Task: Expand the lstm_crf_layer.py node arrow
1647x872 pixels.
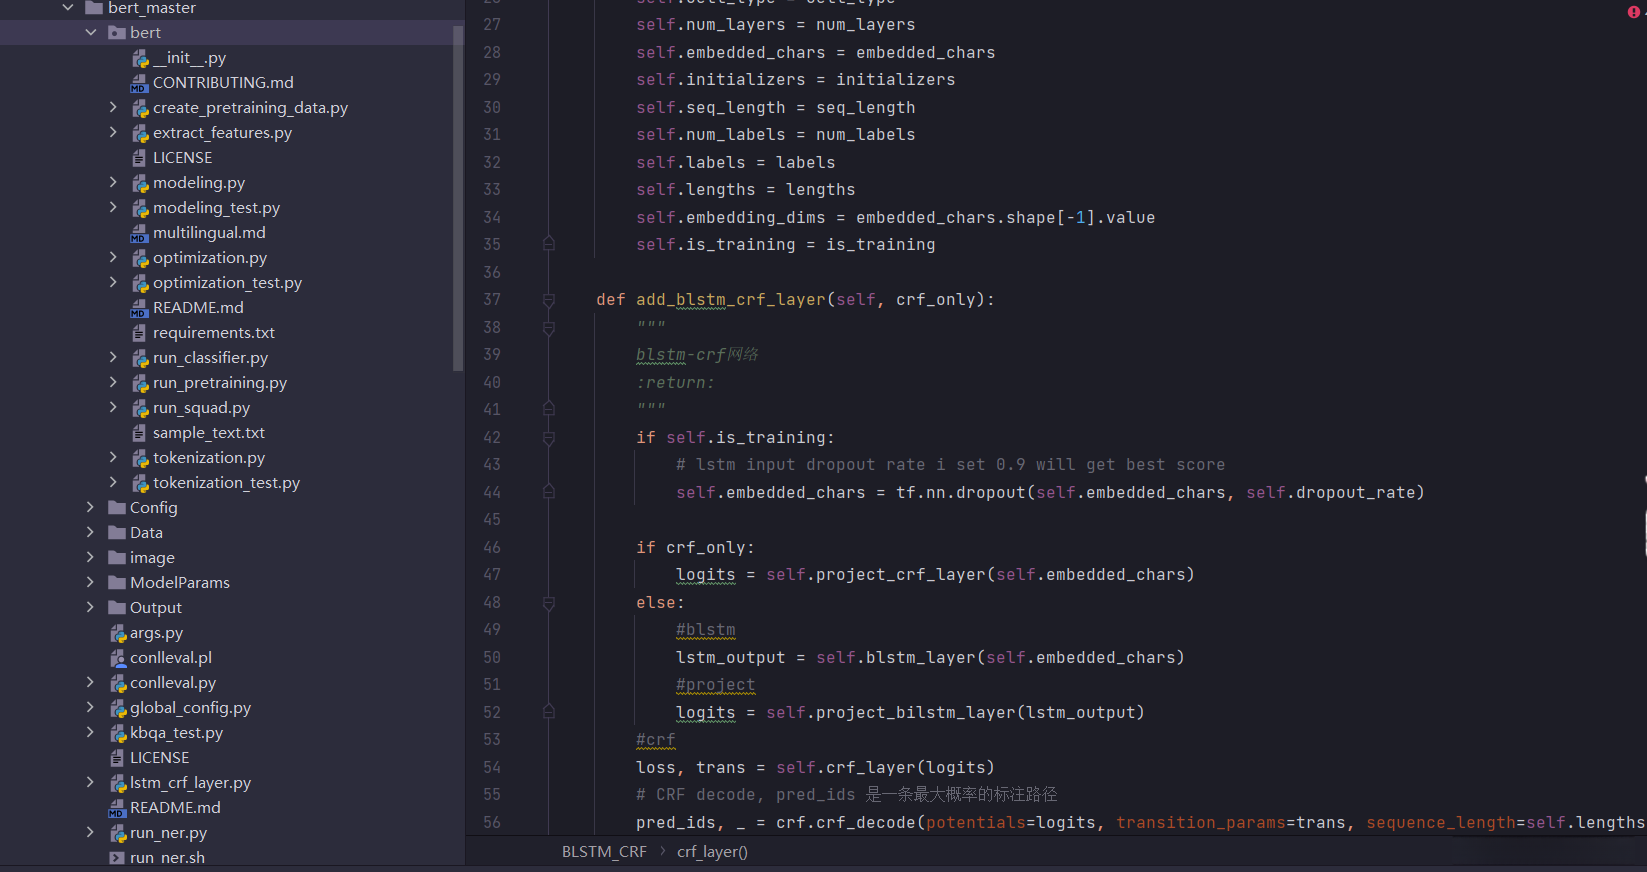Action: (90, 782)
